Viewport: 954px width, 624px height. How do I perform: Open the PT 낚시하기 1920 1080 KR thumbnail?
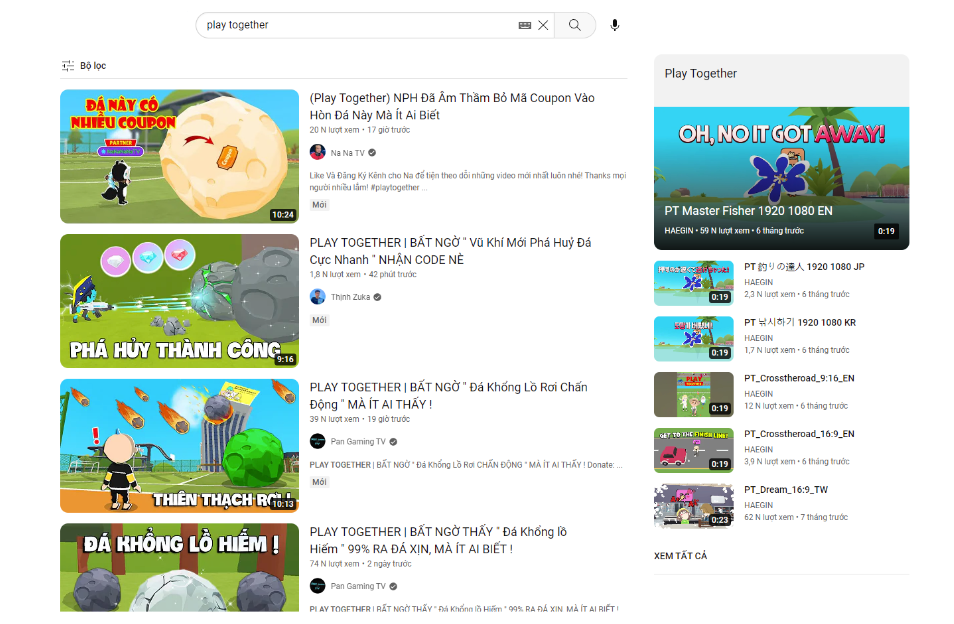click(x=694, y=339)
